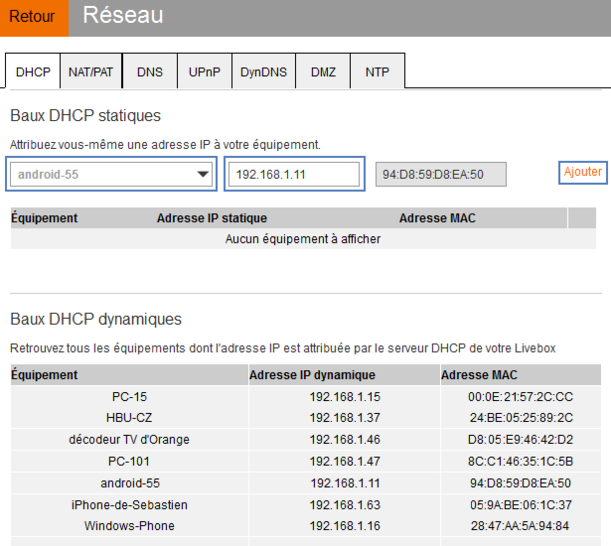
Task: Open the NAT/PAT tab
Action: tap(91, 72)
